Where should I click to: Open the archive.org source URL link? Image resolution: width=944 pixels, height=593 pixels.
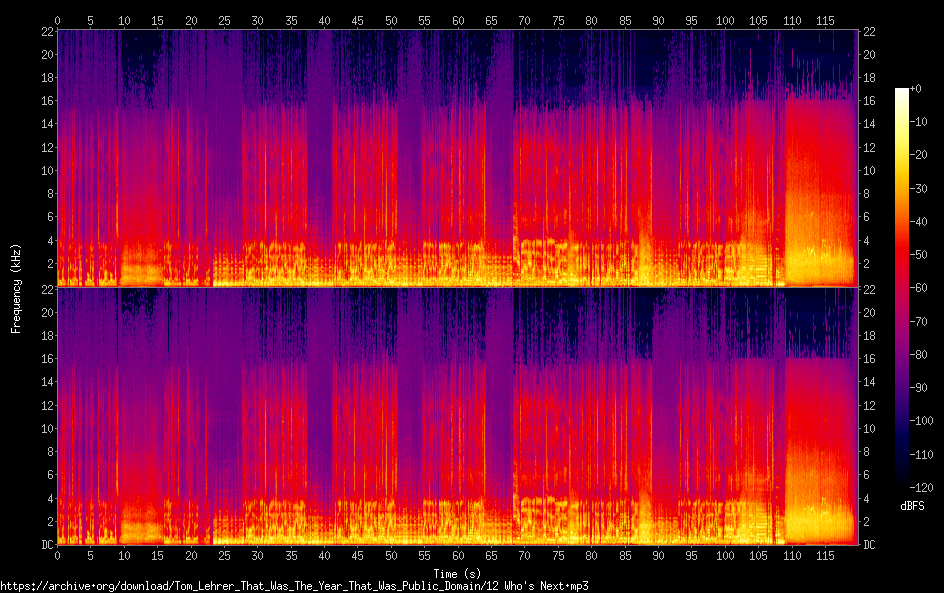pyautogui.click(x=294, y=586)
